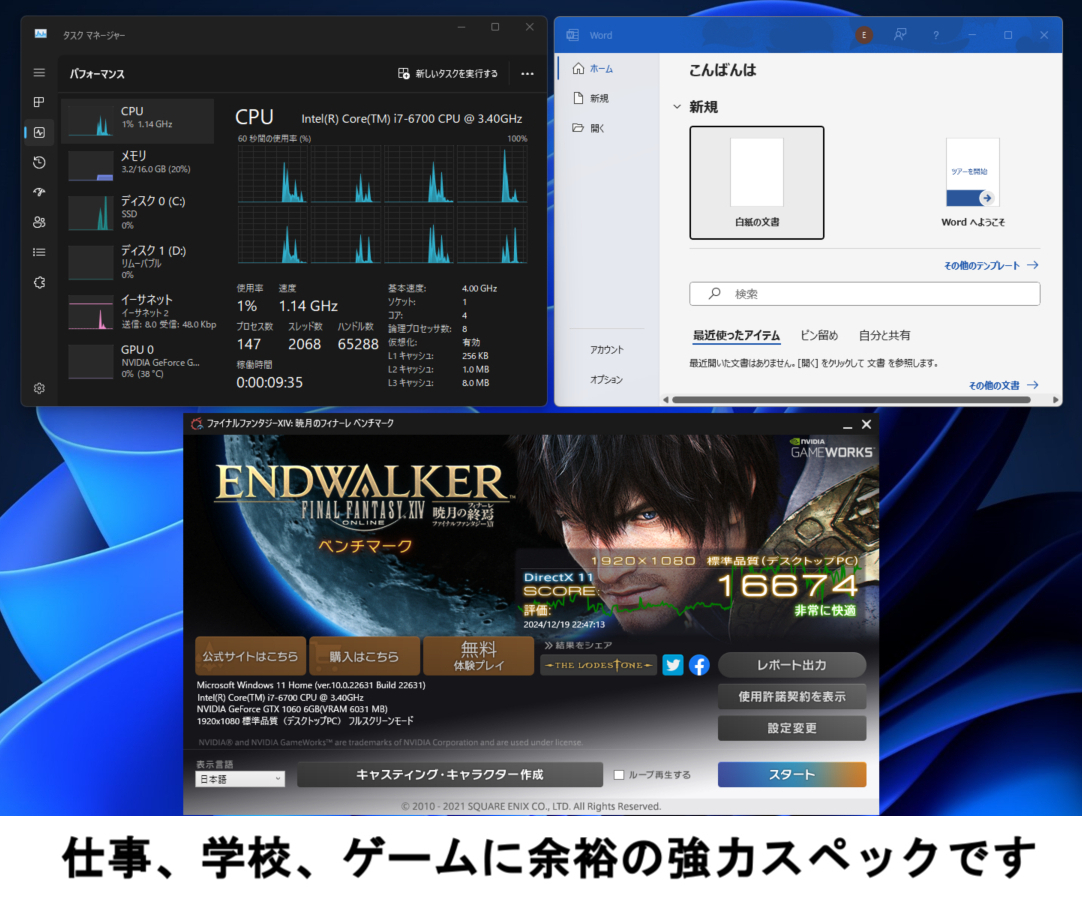The image size is (1082, 900).
Task: Click the first CPU core usage graph
Action: (273, 174)
